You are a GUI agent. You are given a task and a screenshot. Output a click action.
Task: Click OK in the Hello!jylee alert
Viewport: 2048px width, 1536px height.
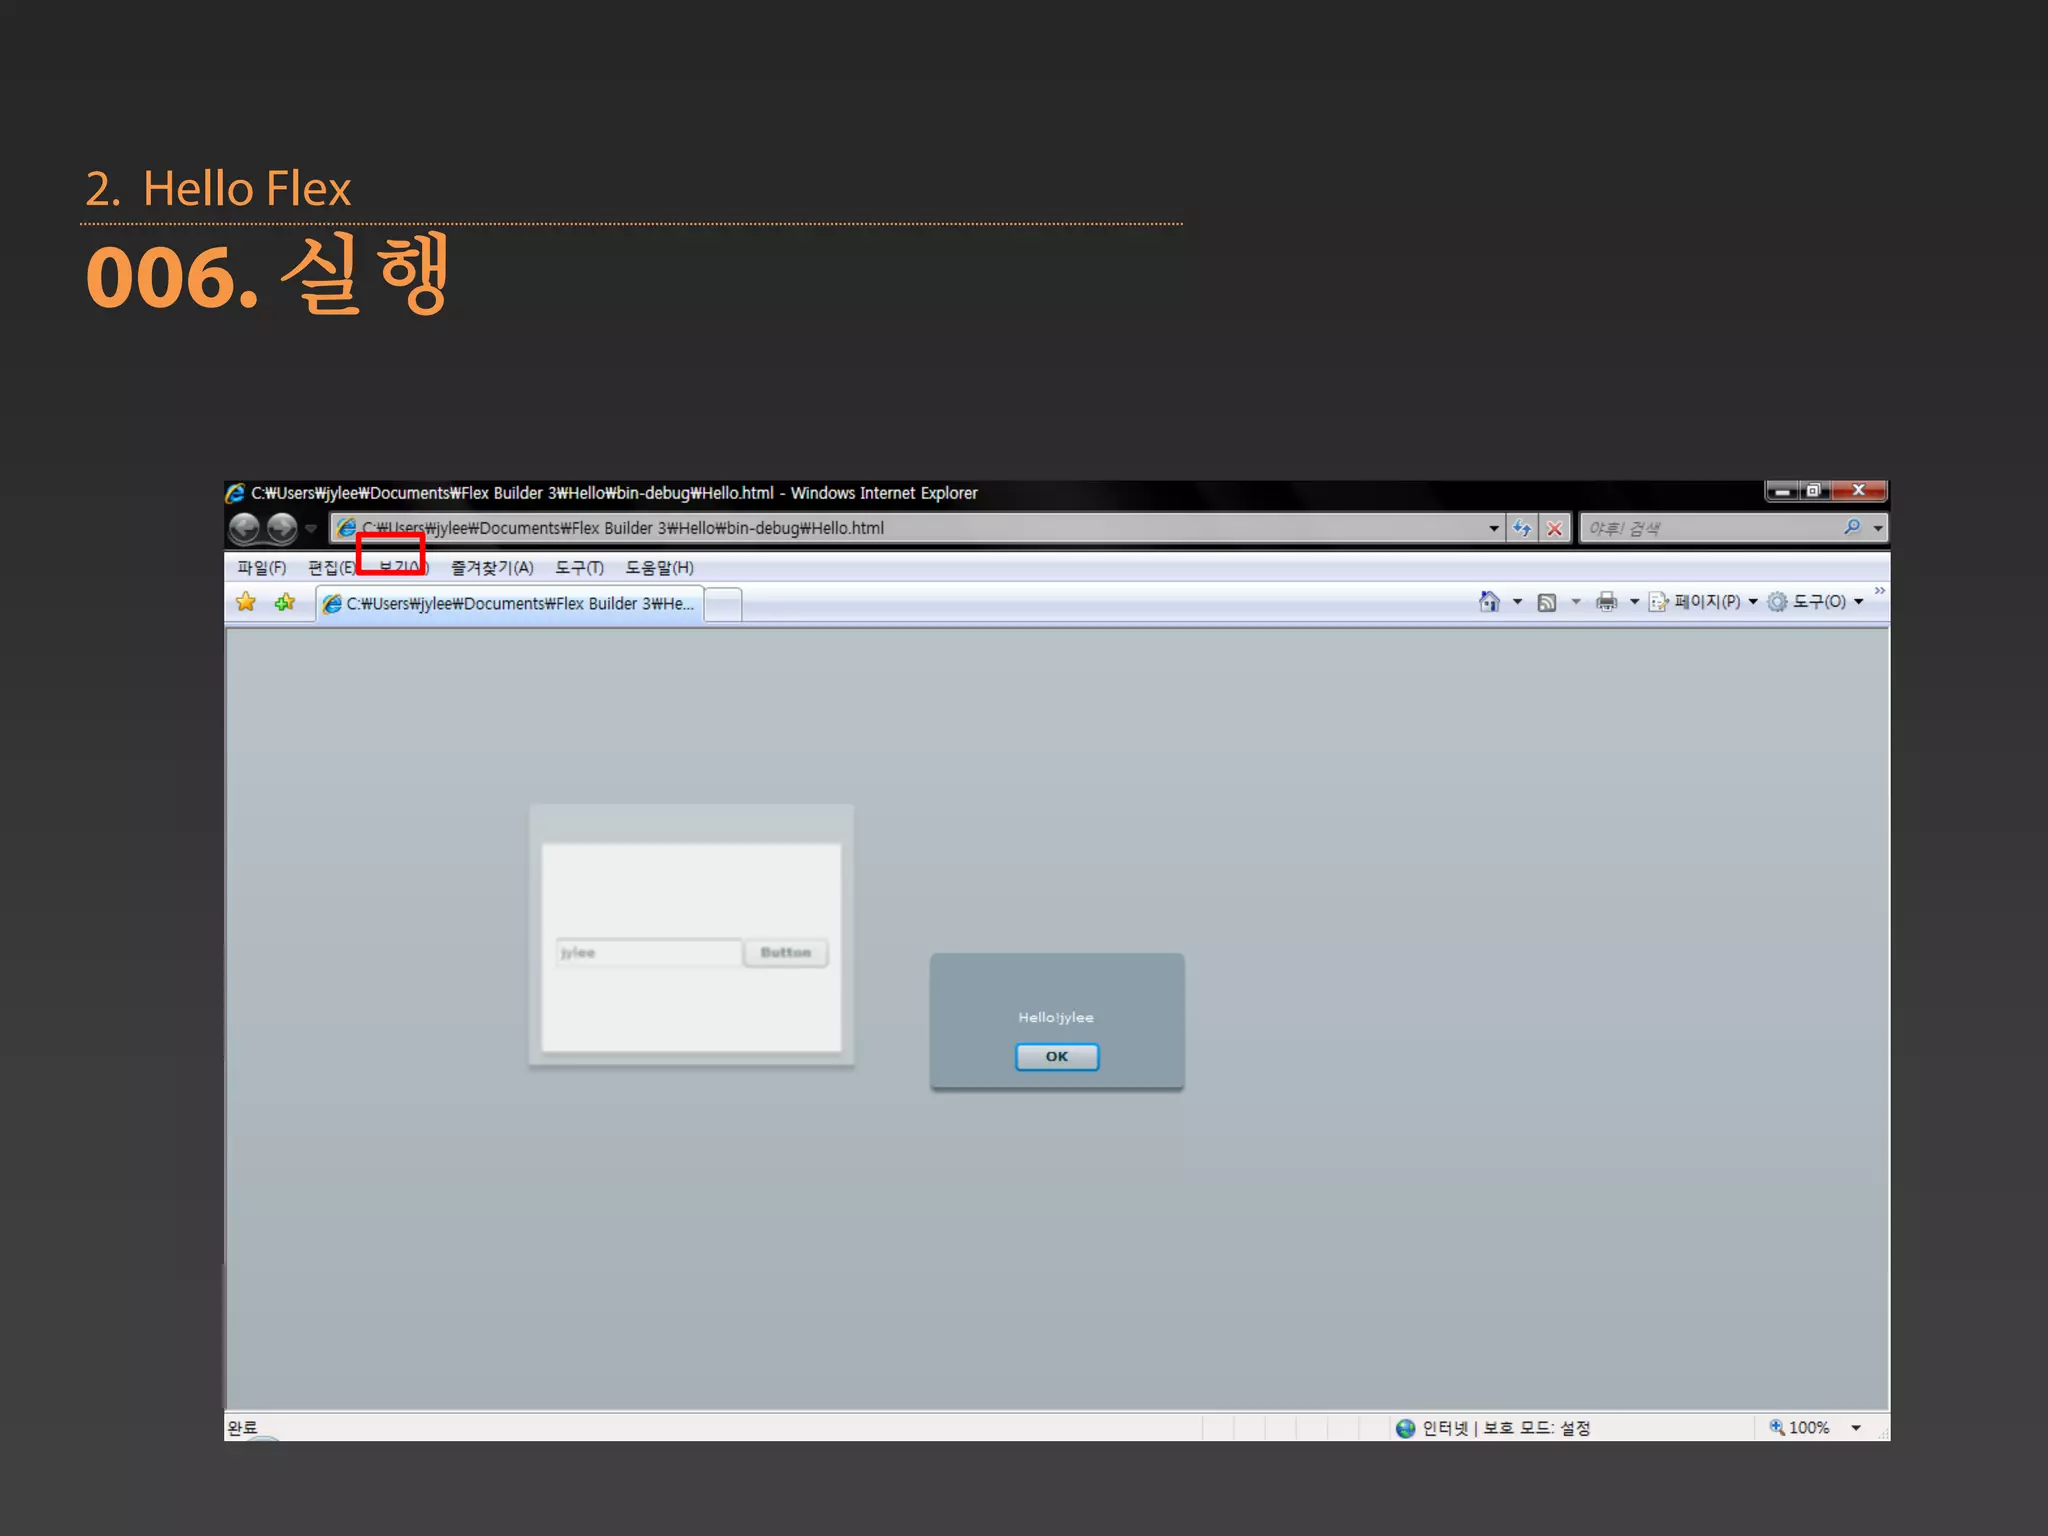click(x=1057, y=1057)
